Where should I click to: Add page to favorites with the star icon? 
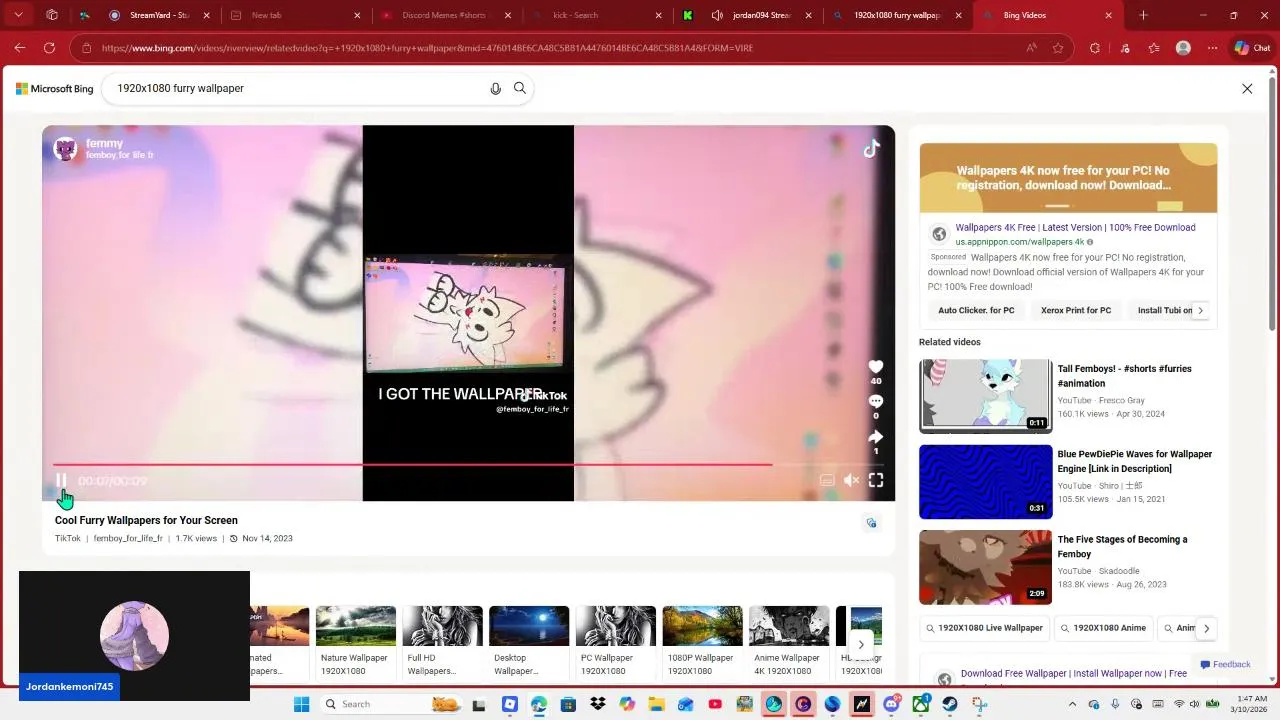tap(1058, 48)
